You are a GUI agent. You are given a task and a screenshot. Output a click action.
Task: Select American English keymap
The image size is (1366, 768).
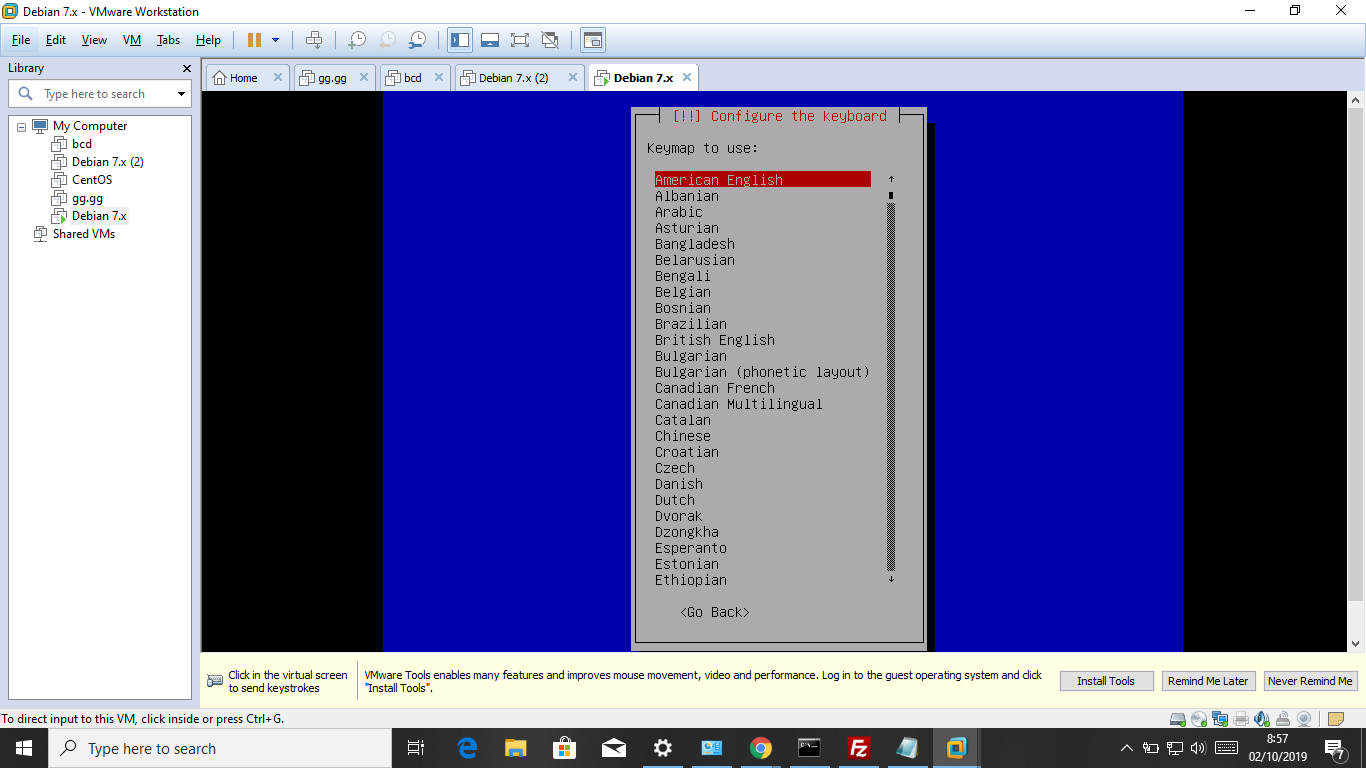pos(762,180)
